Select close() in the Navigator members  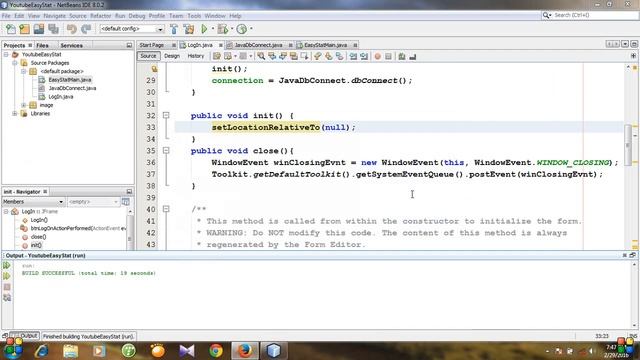pyautogui.click(x=38, y=237)
